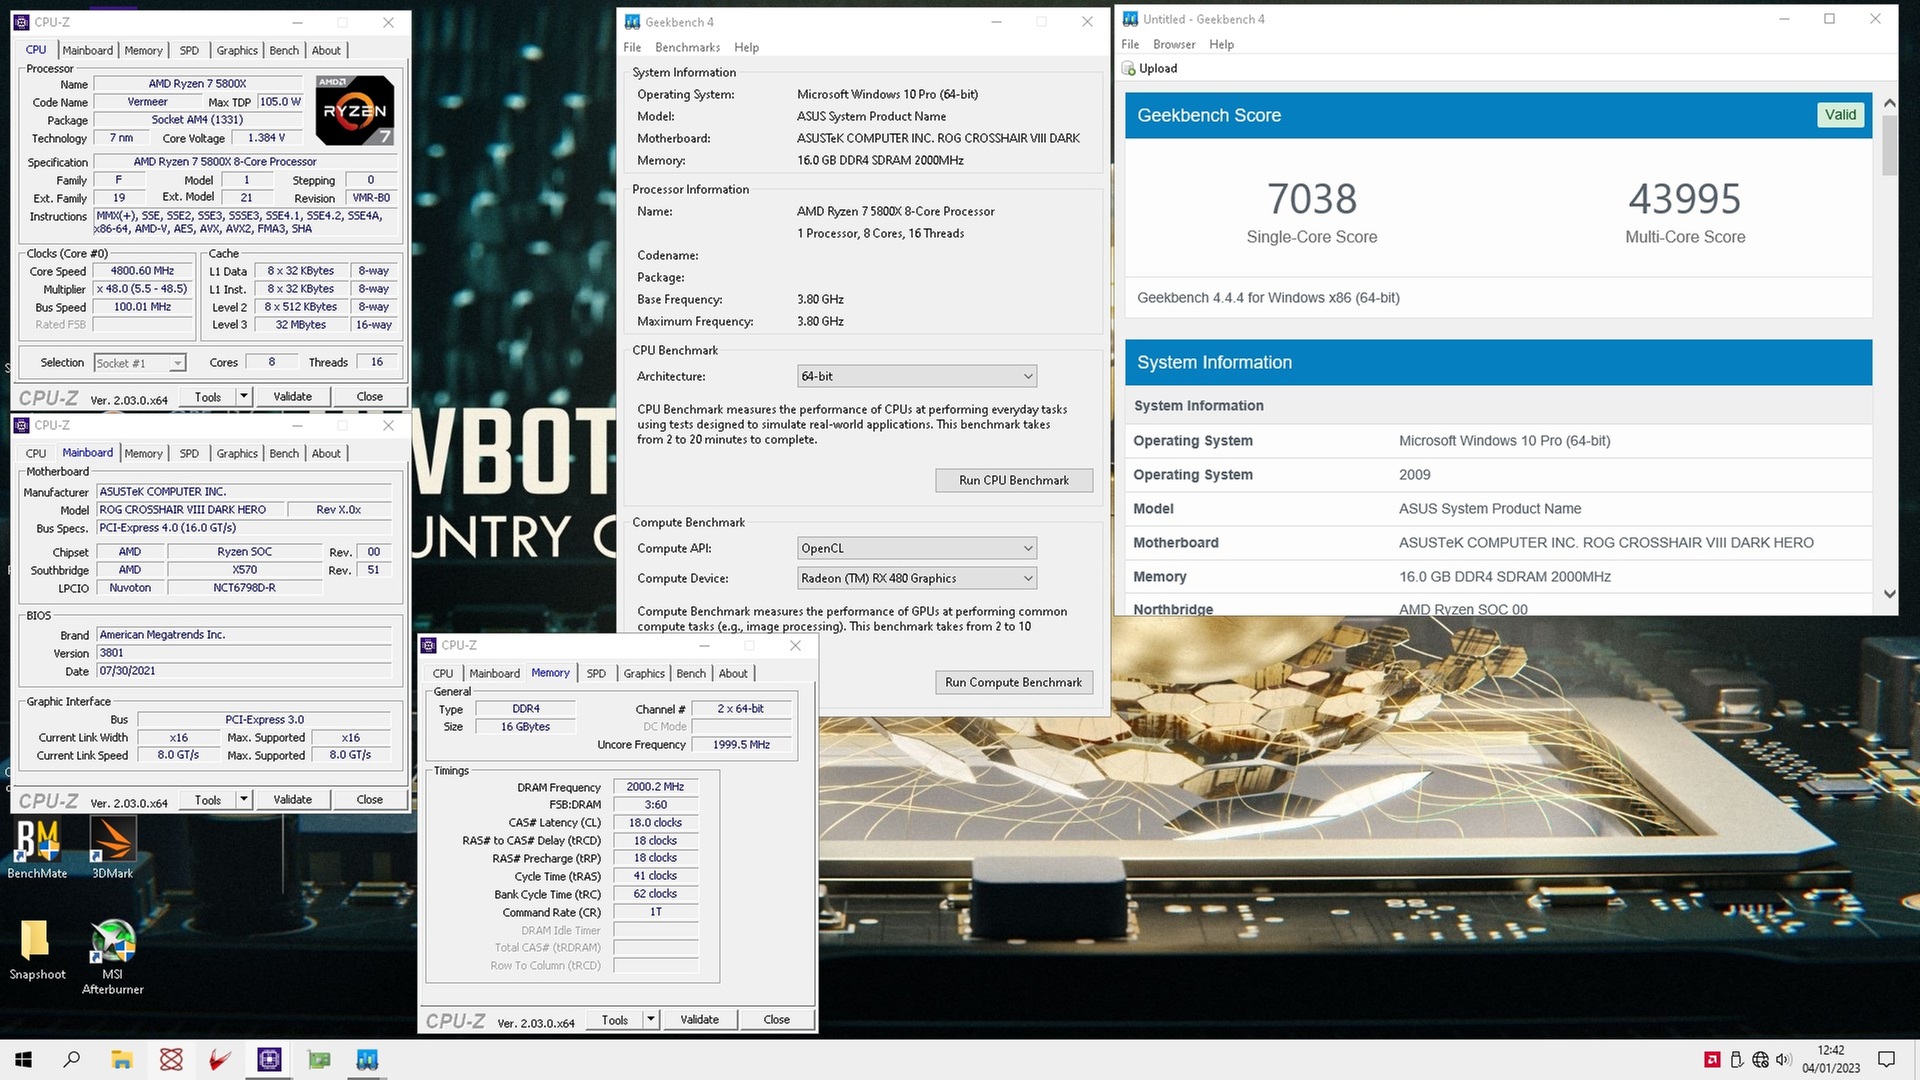The image size is (1920, 1080).
Task: Click the Valid badge on the Geekbench Score
Action: 1840,115
